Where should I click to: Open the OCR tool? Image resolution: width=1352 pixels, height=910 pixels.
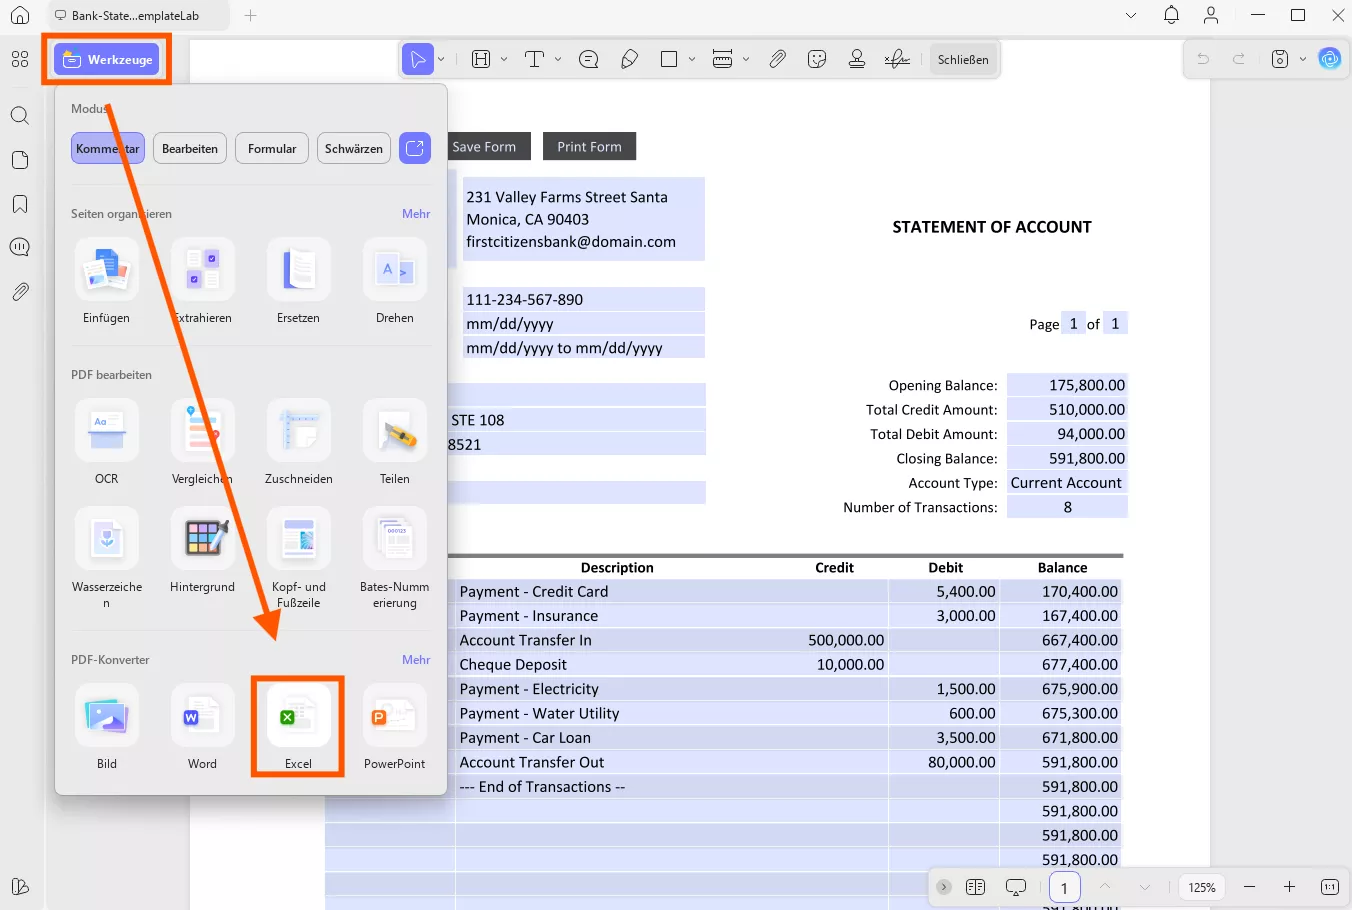click(106, 440)
